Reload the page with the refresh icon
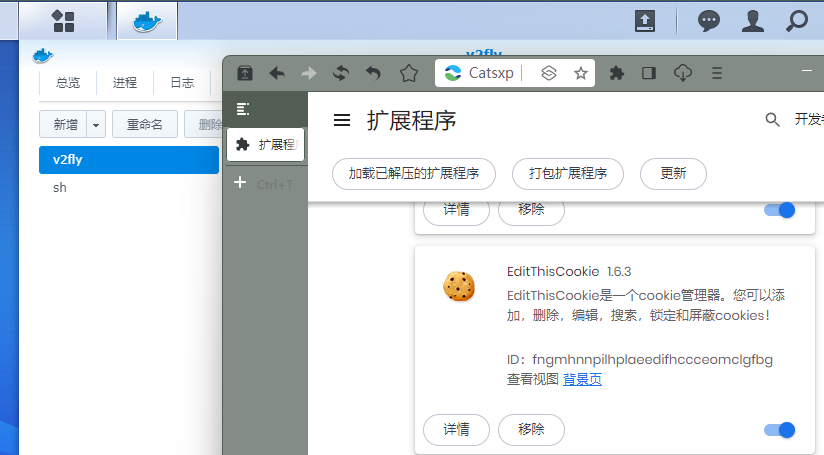Screen dimensions: 824x455 341,73
